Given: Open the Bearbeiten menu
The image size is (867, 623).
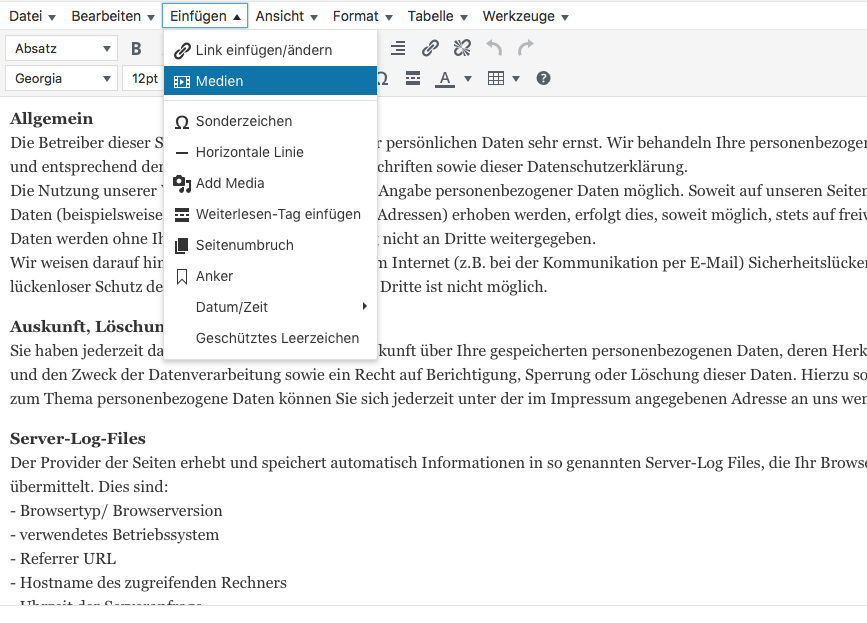Looking at the screenshot, I should (x=113, y=16).
